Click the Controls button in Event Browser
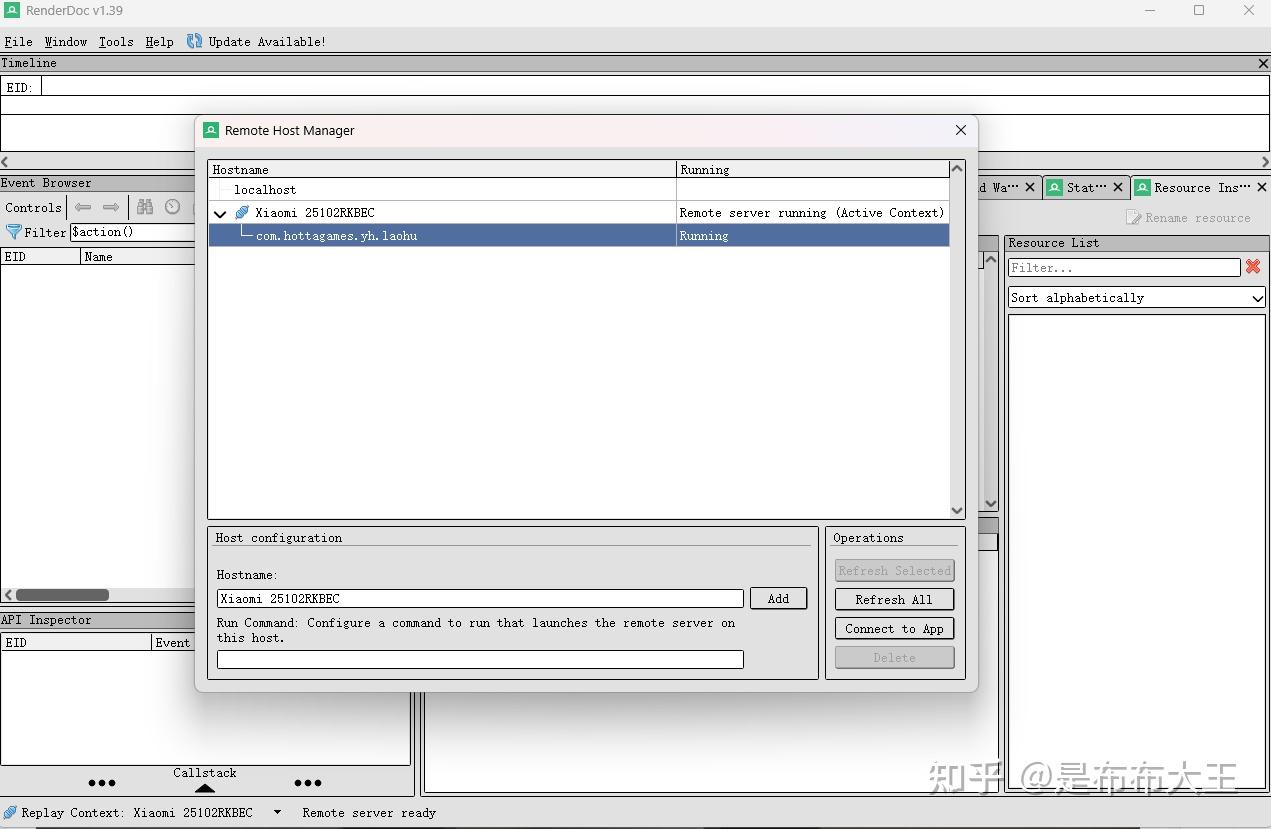The width and height of the screenshot is (1271, 829). (x=33, y=207)
